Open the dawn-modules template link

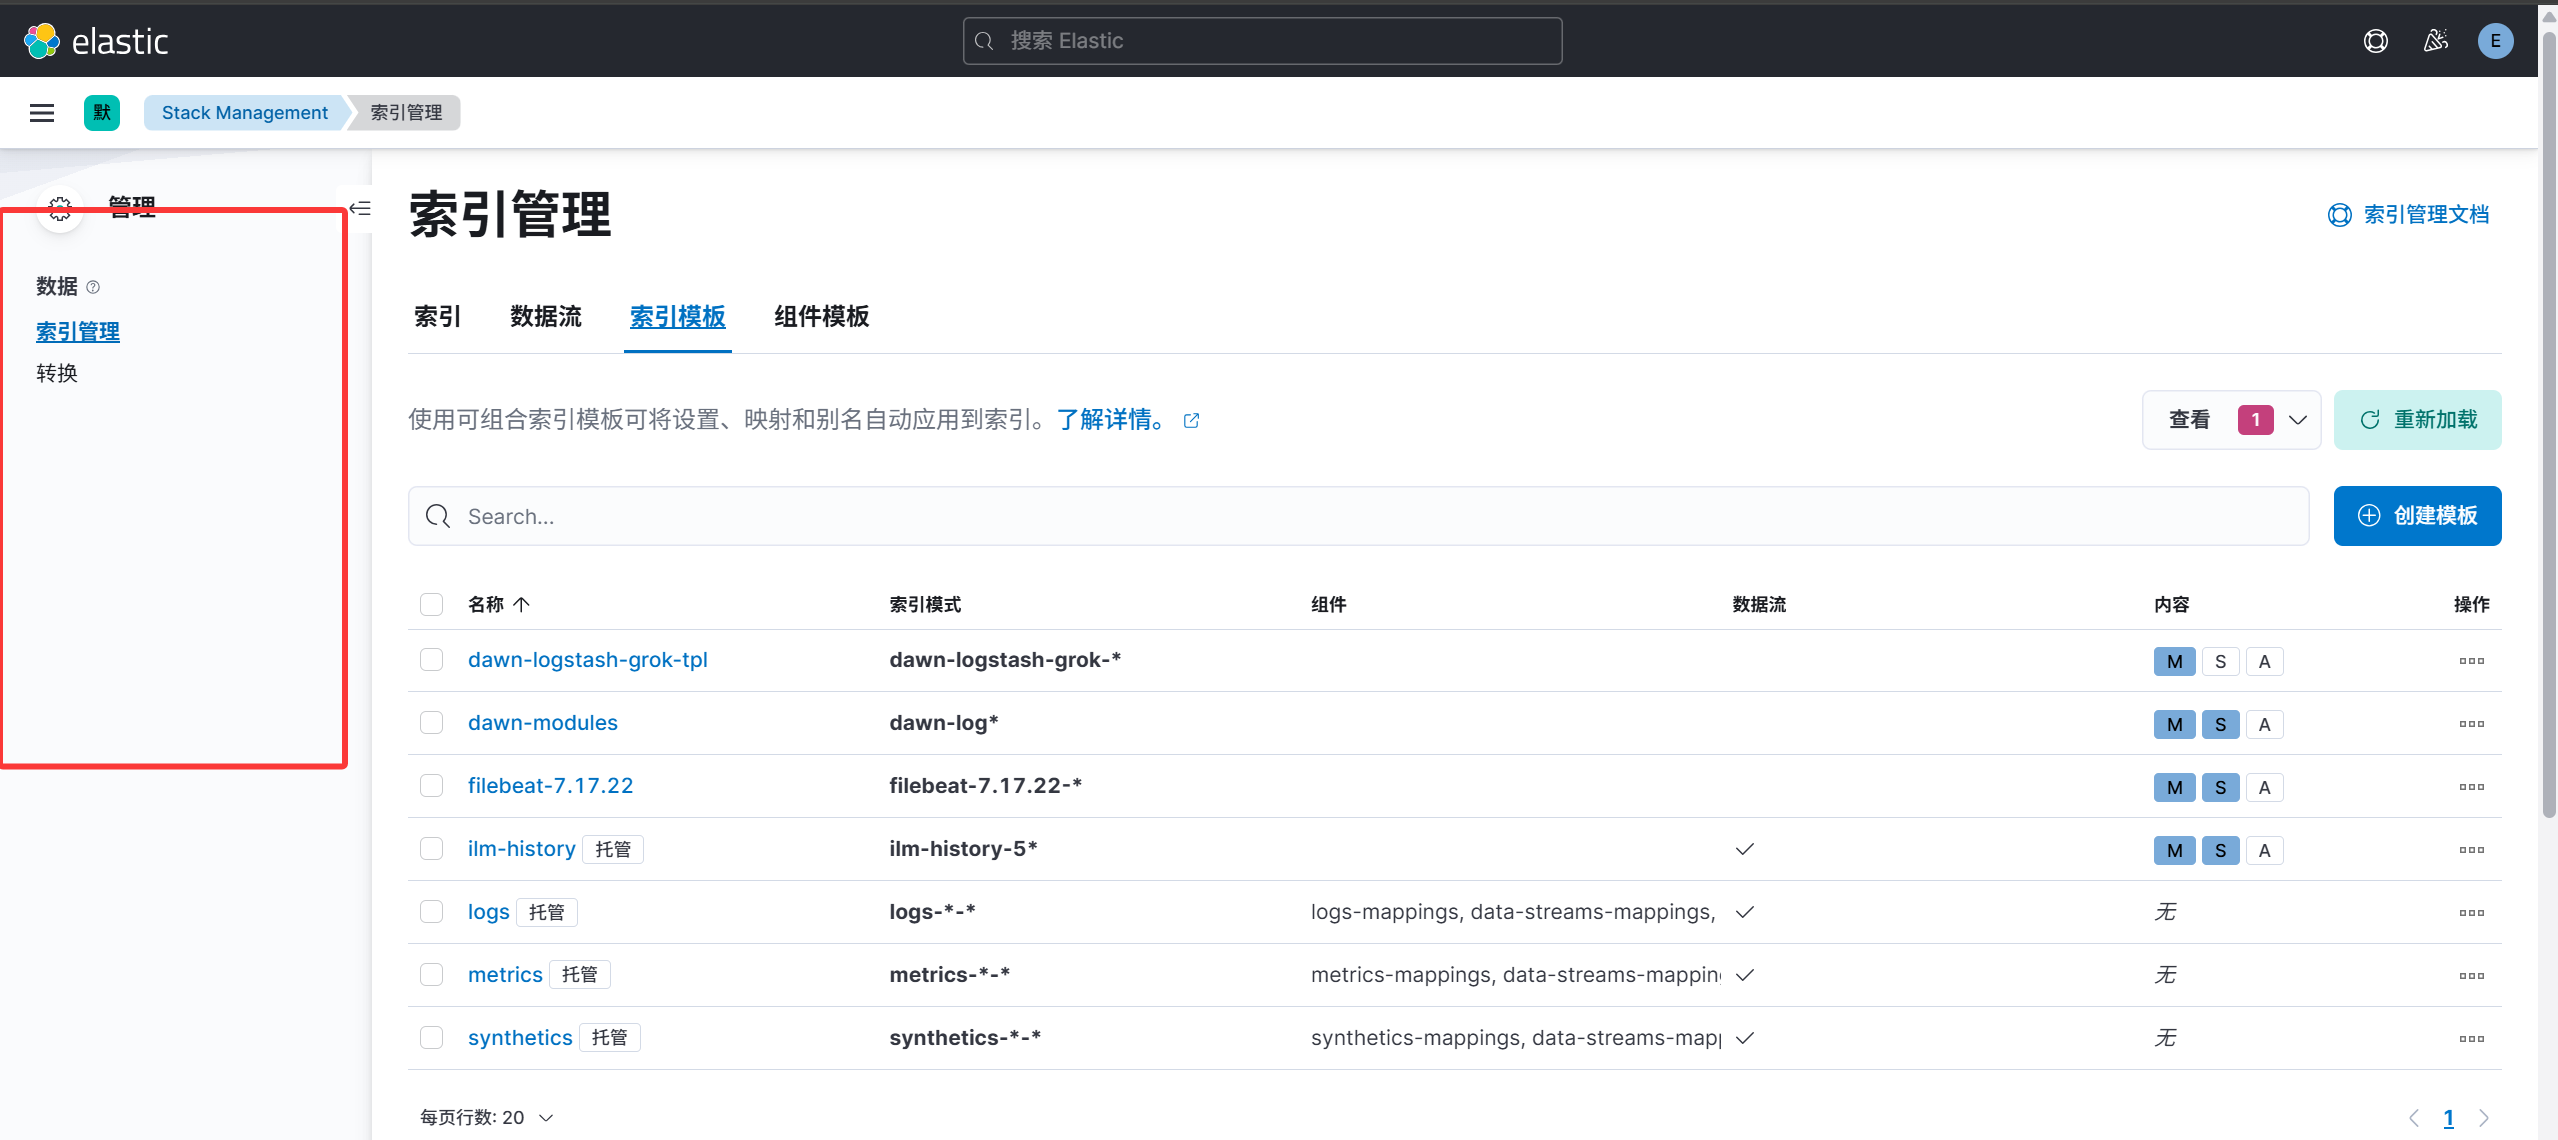tap(543, 723)
